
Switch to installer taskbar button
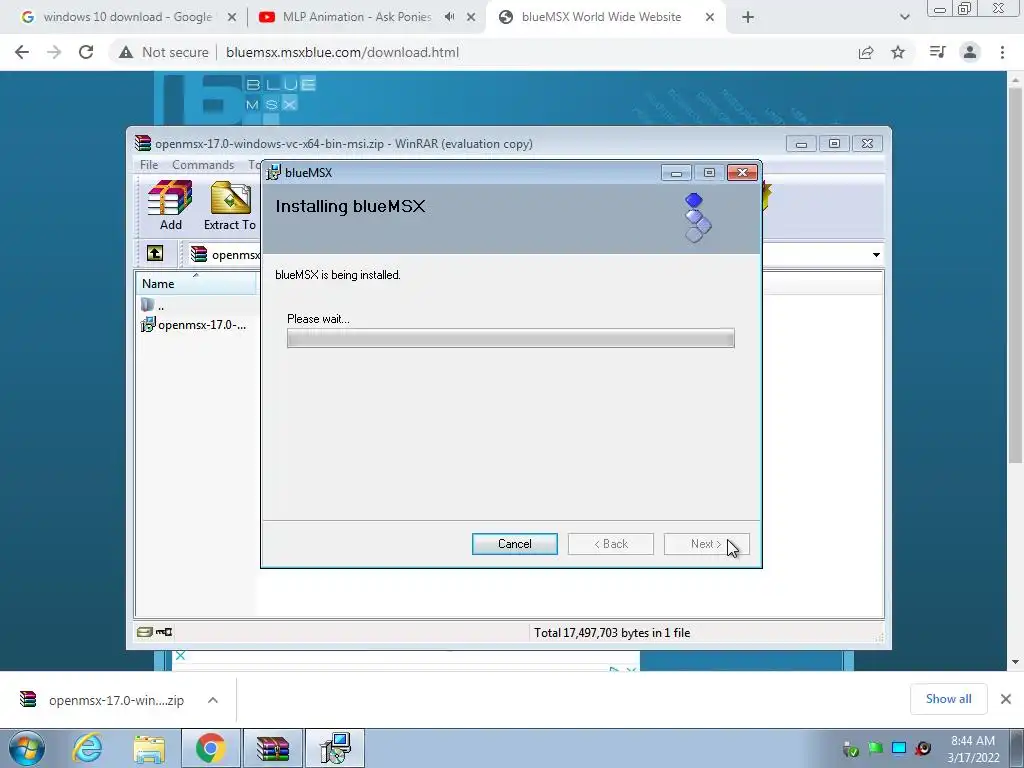click(x=335, y=748)
